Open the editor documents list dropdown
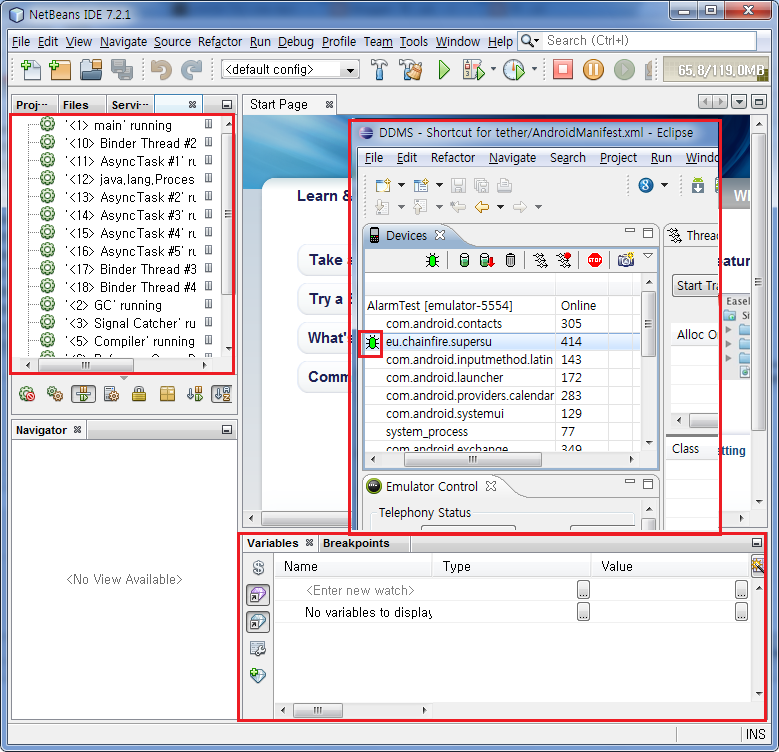Image resolution: width=779 pixels, height=752 pixels. coord(739,102)
